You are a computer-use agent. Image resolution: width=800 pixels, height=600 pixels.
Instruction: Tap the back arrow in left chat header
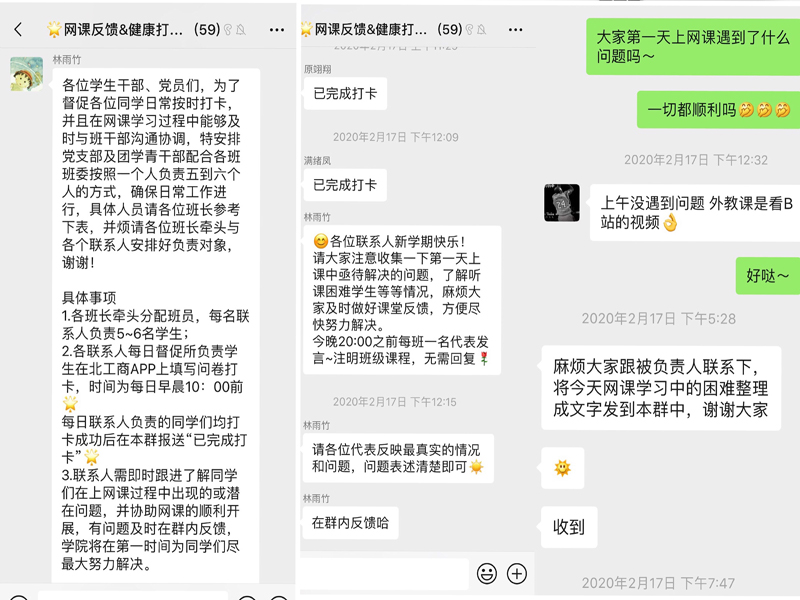point(18,30)
